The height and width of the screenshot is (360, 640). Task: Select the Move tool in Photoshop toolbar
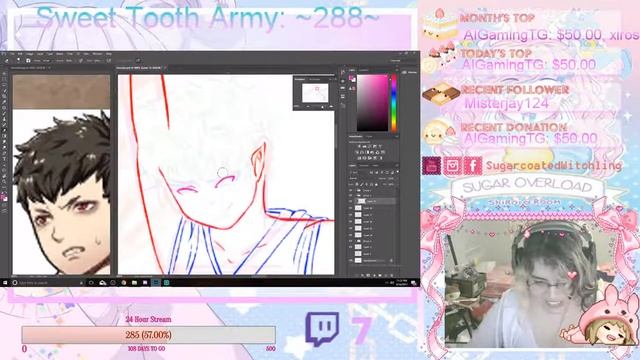(x=4, y=73)
